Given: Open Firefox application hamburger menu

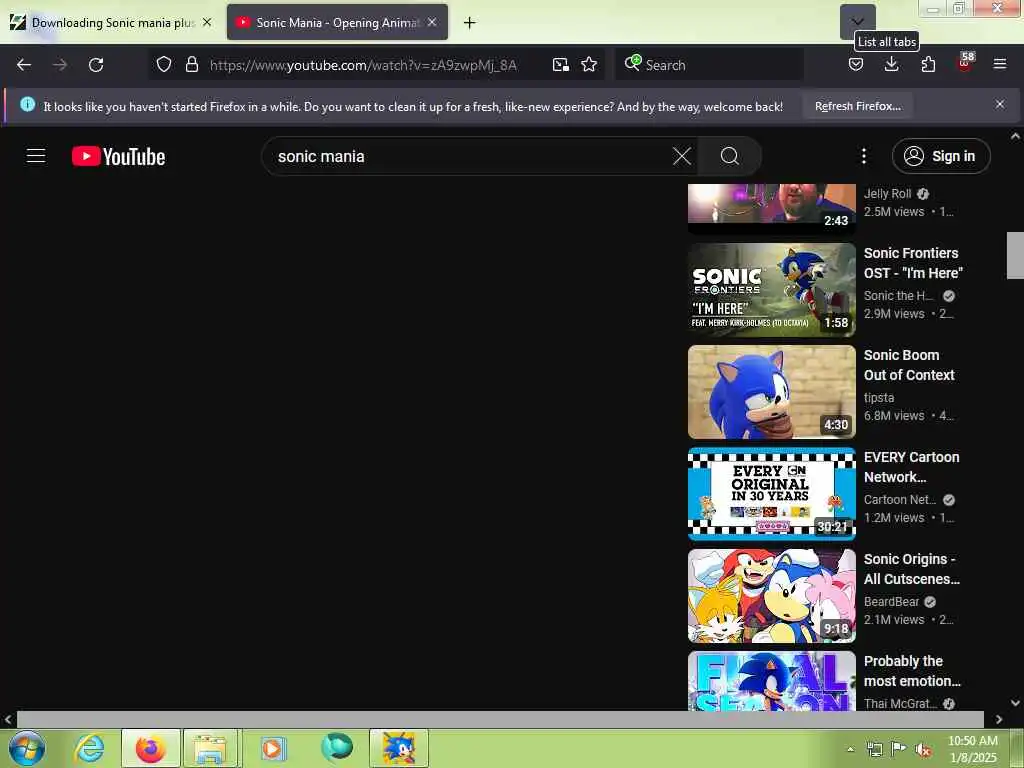Looking at the screenshot, I should click(1000, 65).
